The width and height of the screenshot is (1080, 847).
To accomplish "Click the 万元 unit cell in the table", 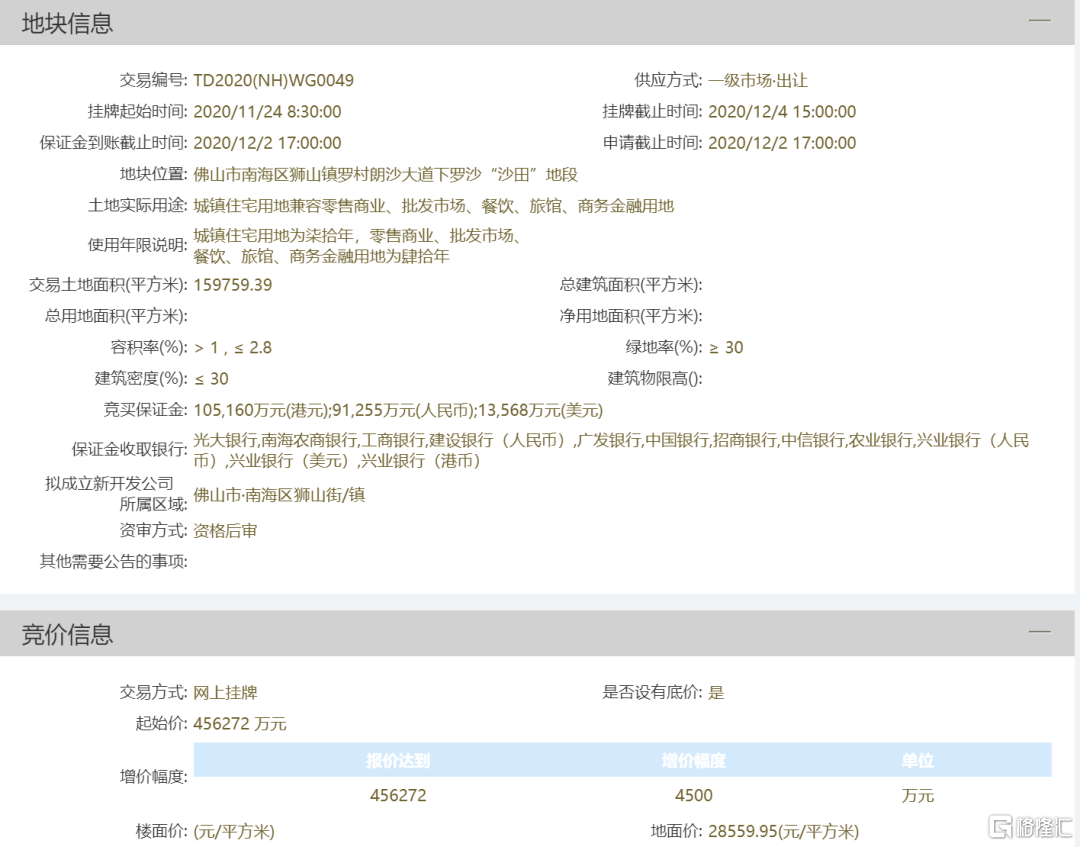I will pyautogui.click(x=917, y=795).
